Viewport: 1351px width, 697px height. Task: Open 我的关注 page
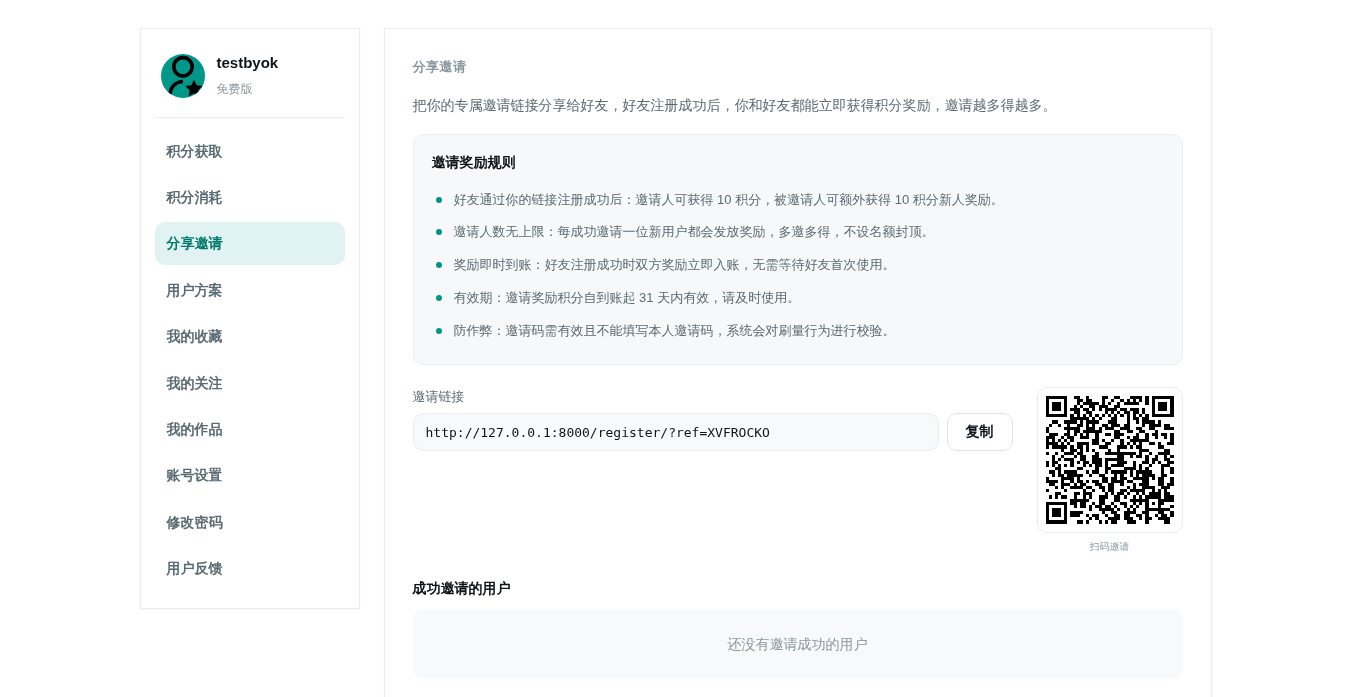(250, 383)
